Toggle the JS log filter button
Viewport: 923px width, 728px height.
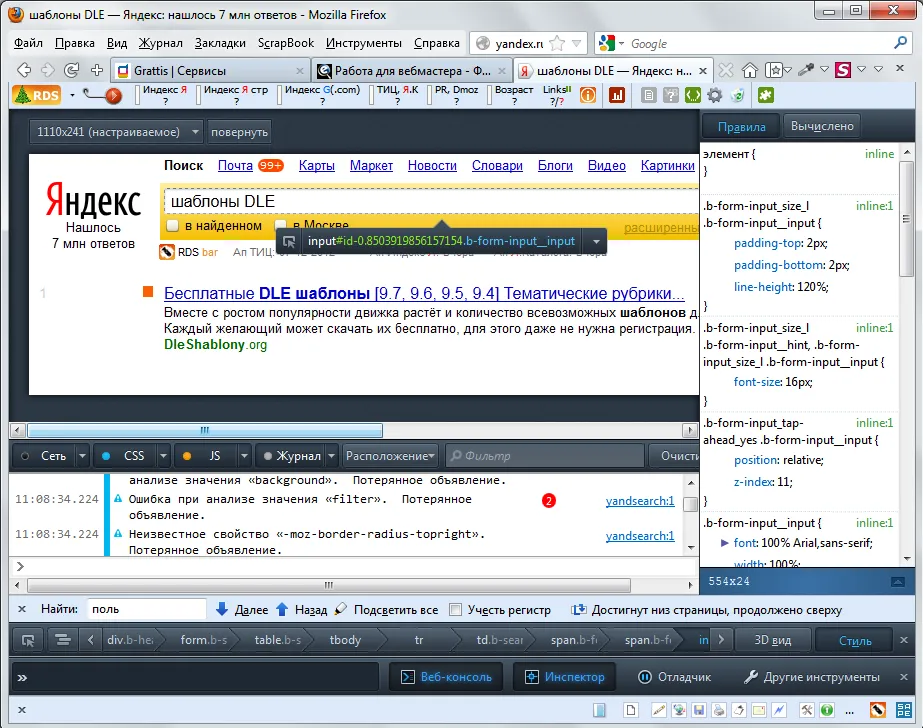pyautogui.click(x=206, y=456)
